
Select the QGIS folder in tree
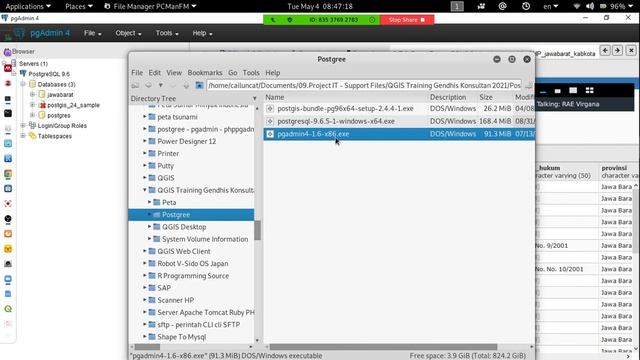tap(166, 178)
